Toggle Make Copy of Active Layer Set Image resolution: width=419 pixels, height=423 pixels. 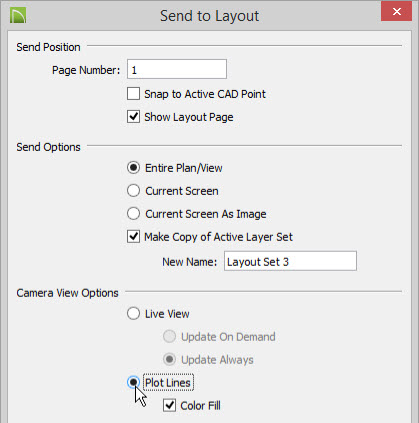point(133,237)
